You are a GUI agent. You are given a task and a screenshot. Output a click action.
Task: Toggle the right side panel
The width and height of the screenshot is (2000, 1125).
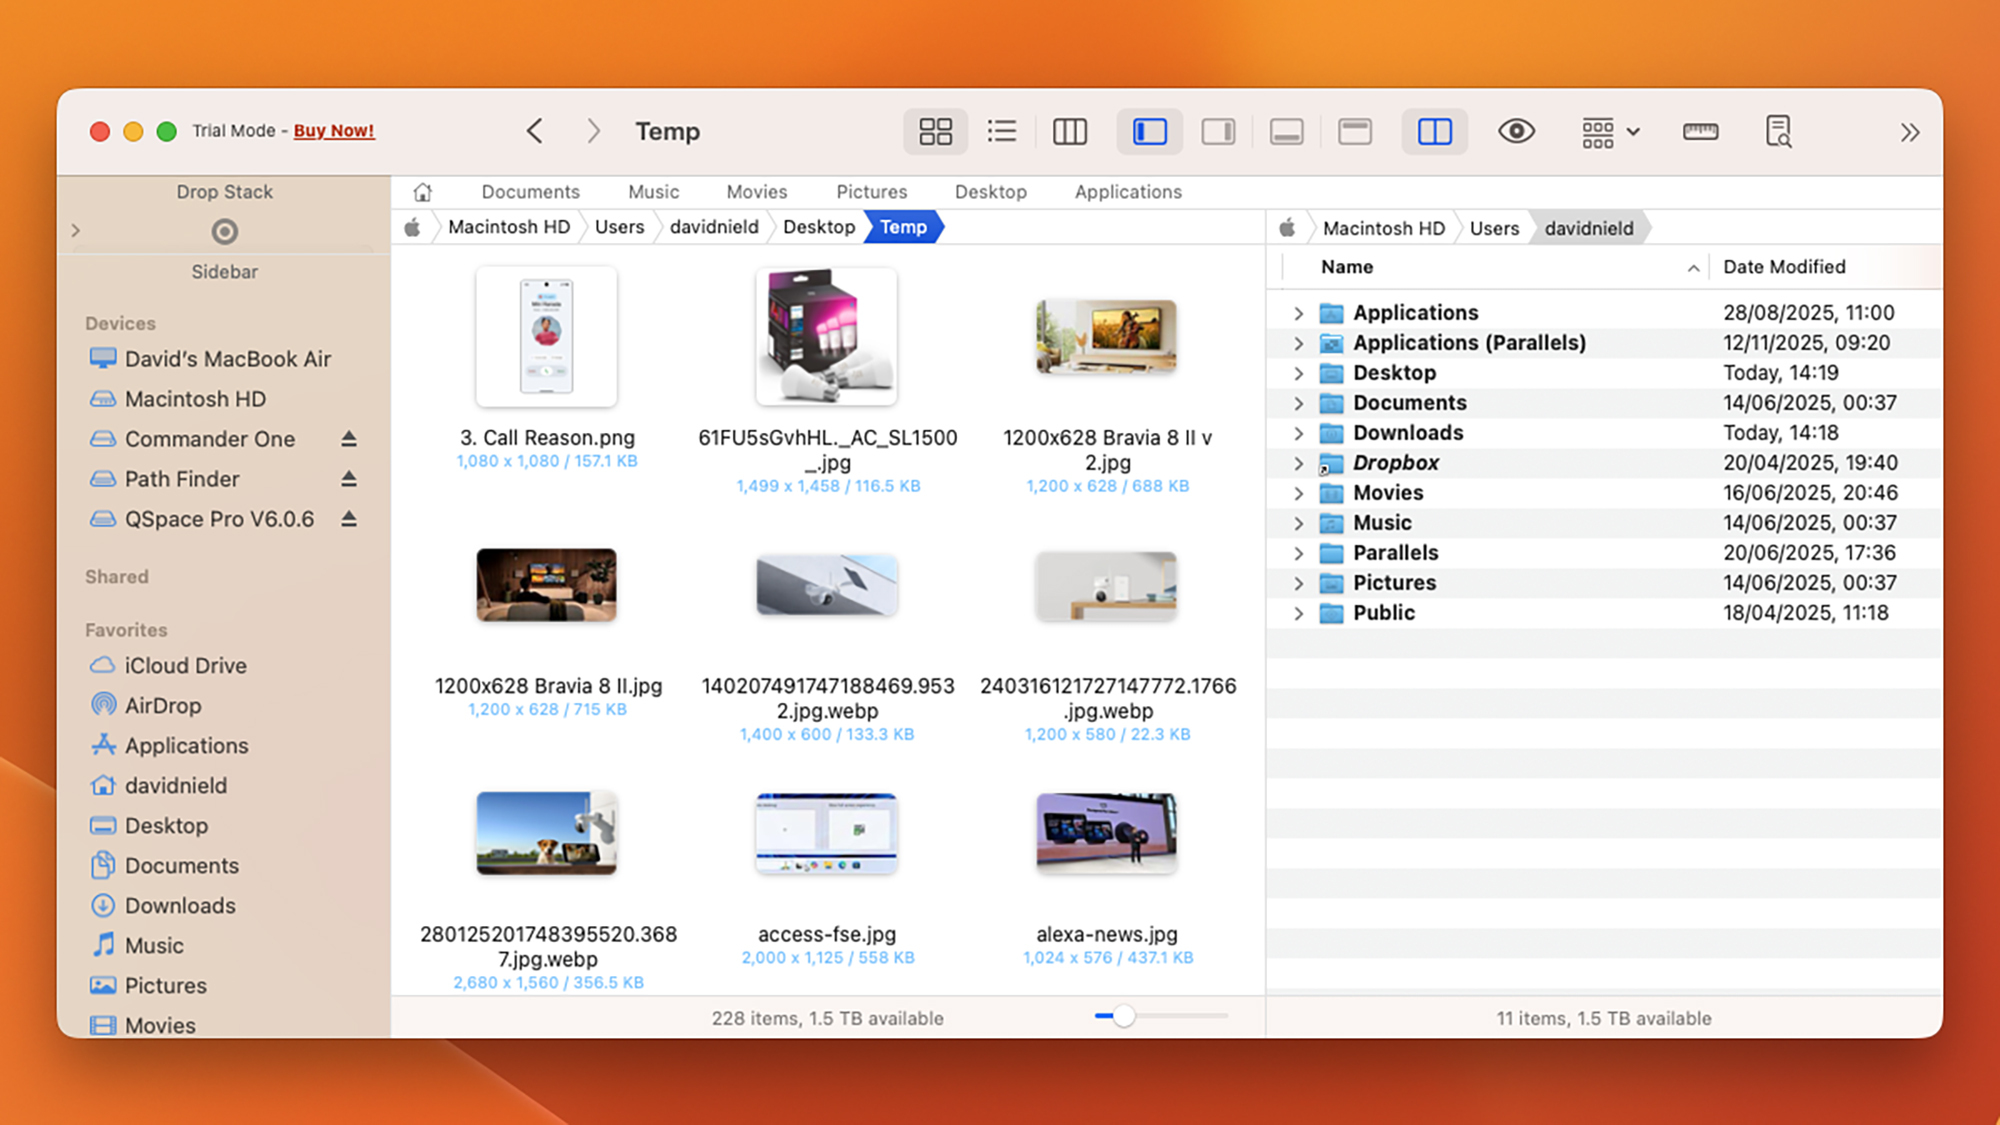coord(1217,131)
